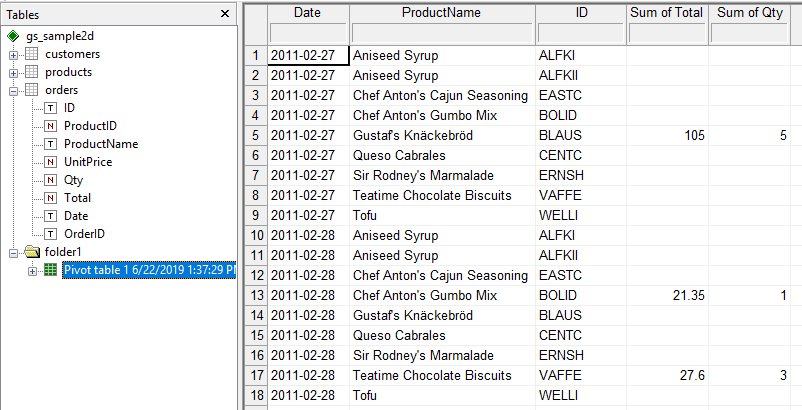This screenshot has height=410, width=802.
Task: Select row 13 header in the grid
Action: click(256, 296)
